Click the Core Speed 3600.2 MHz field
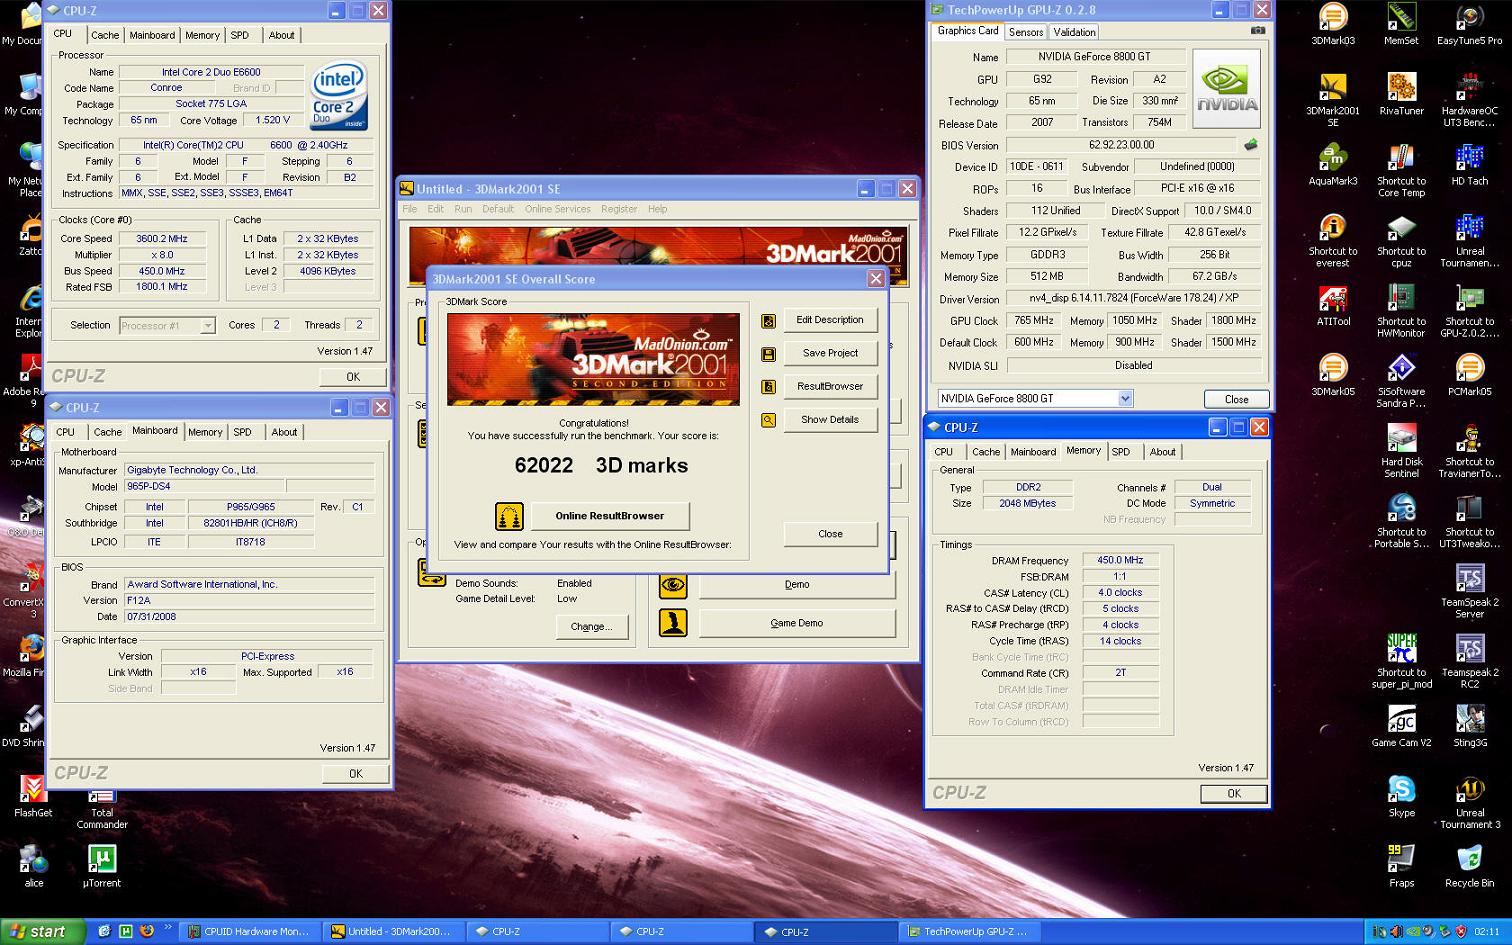Screen dimensions: 1512x945 point(162,239)
